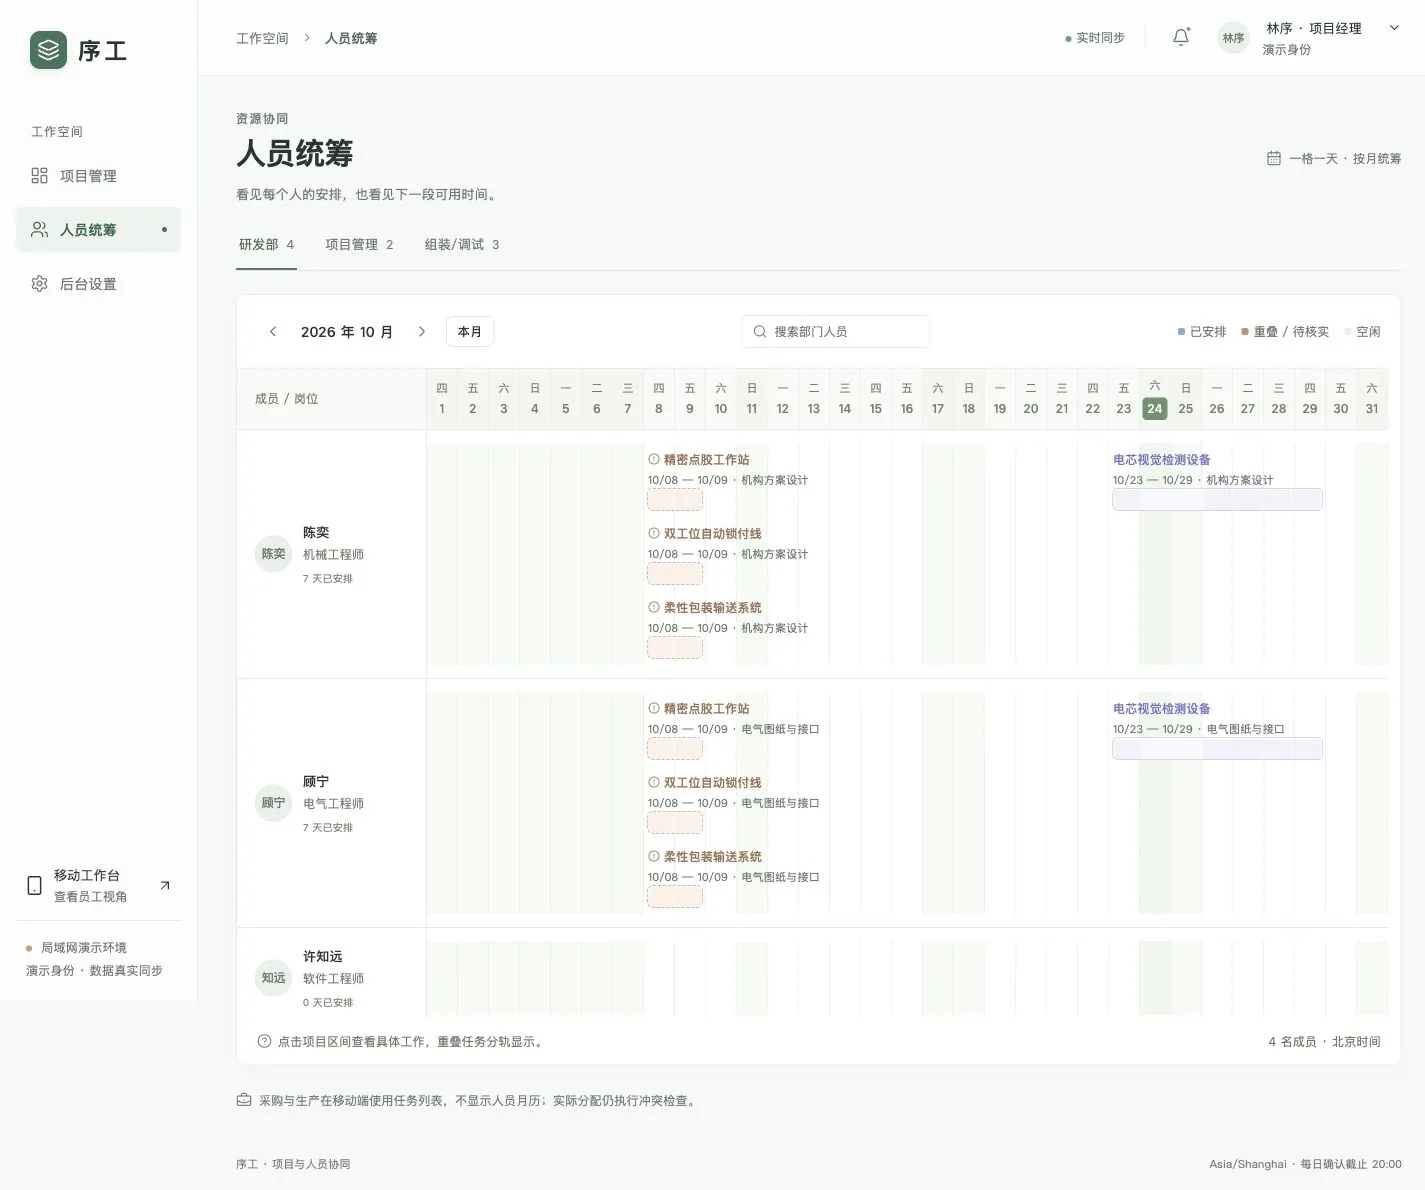Go to next month with right chevron
Image resolution: width=1425 pixels, height=1190 pixels.
click(422, 332)
